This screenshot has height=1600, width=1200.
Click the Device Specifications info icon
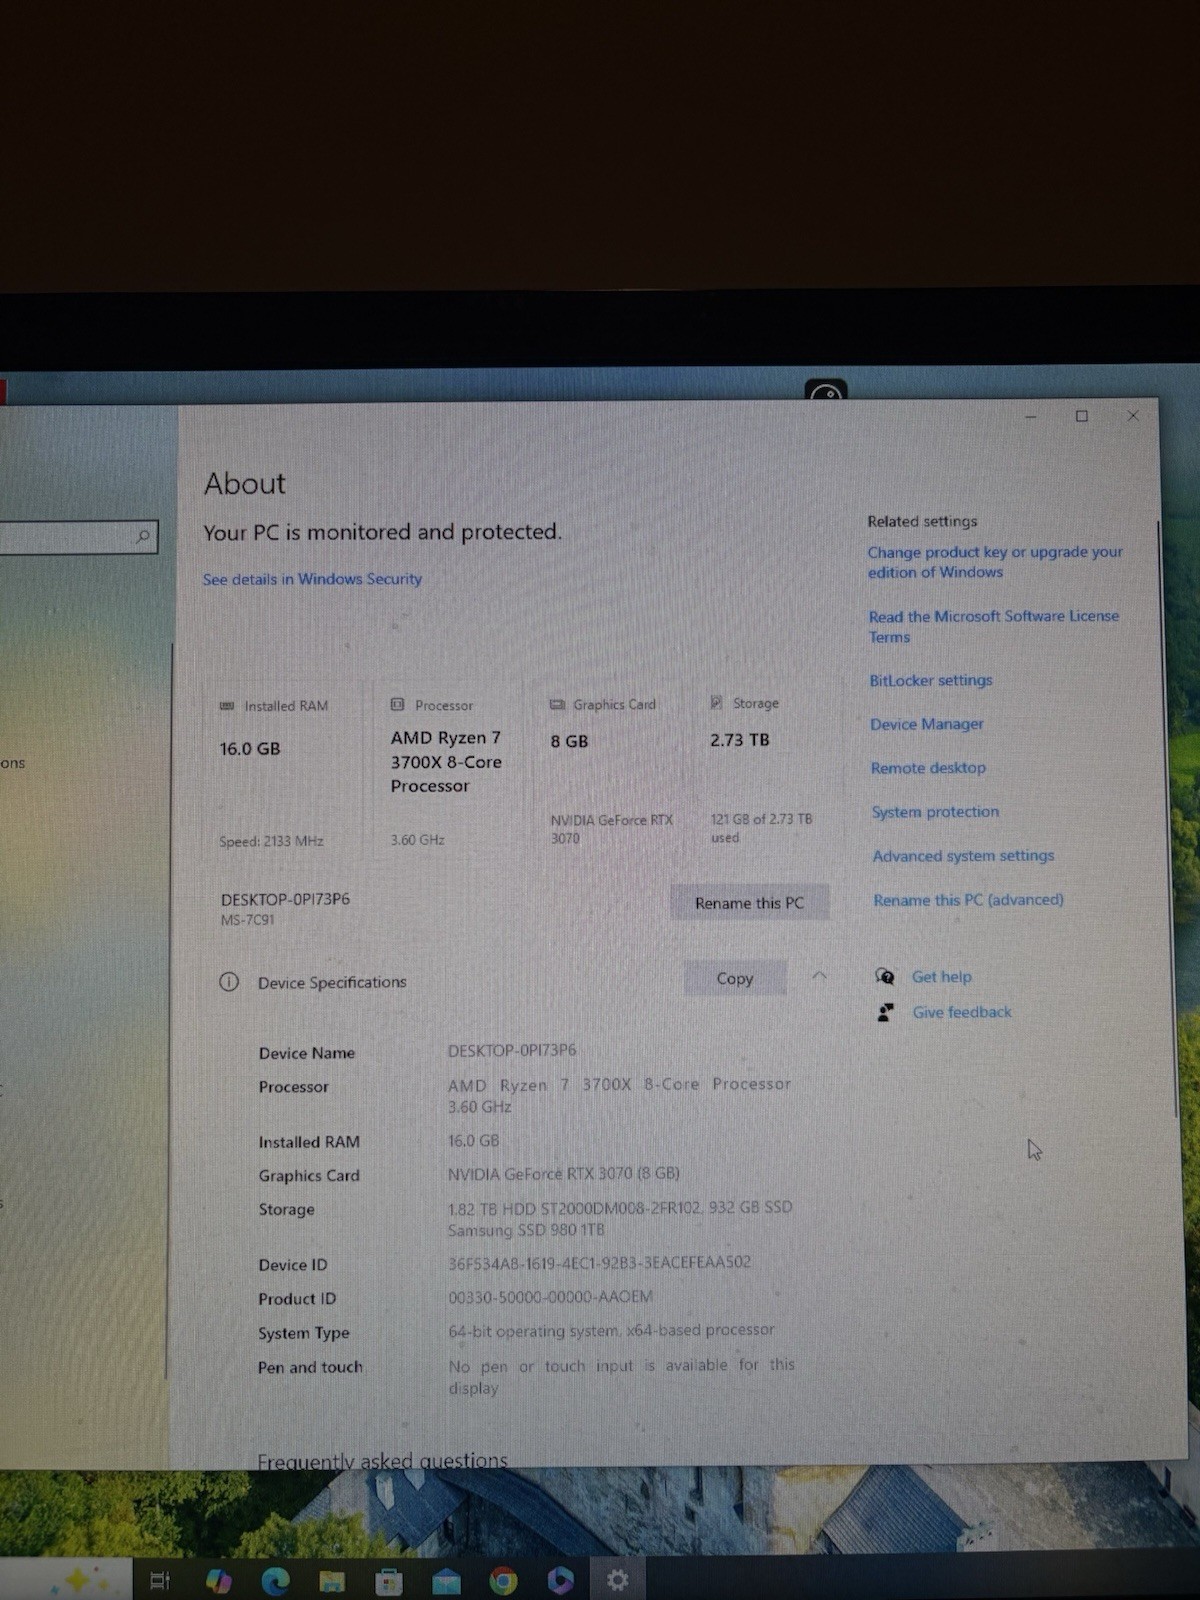(x=229, y=982)
